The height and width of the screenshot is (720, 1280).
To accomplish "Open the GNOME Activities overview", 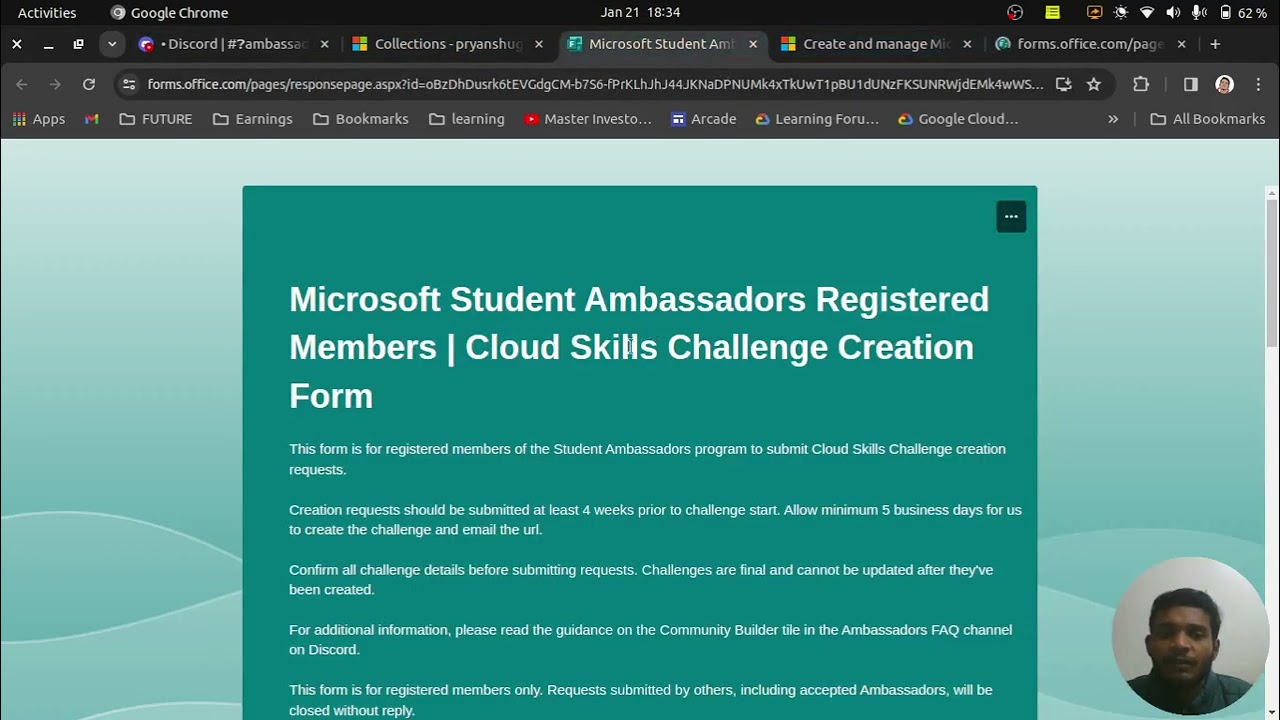I will click(x=47, y=13).
